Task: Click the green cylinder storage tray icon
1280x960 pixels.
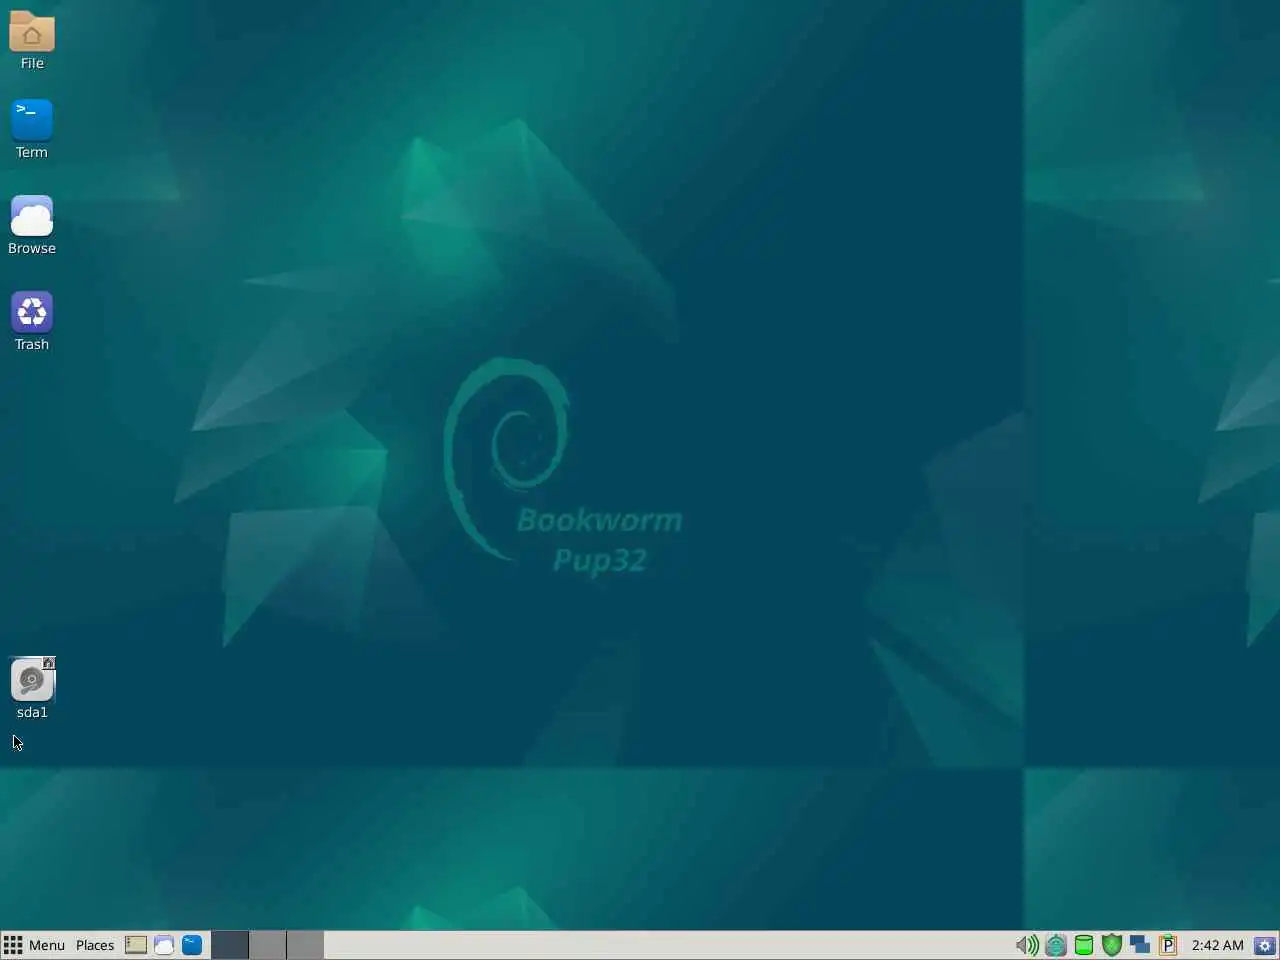Action: coord(1083,945)
